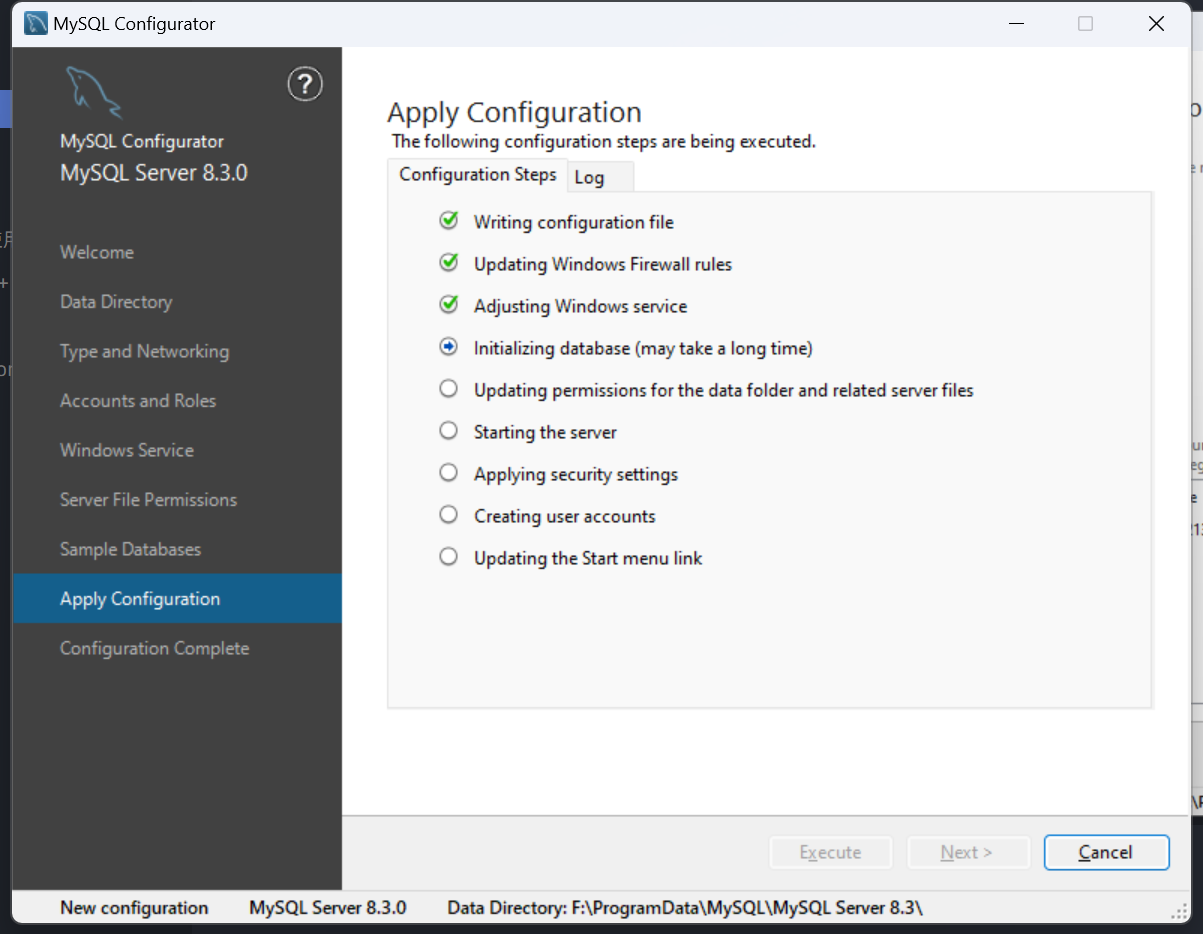The height and width of the screenshot is (934, 1203).
Task: Click 'Creating user accounts' step text
Action: [x=565, y=516]
